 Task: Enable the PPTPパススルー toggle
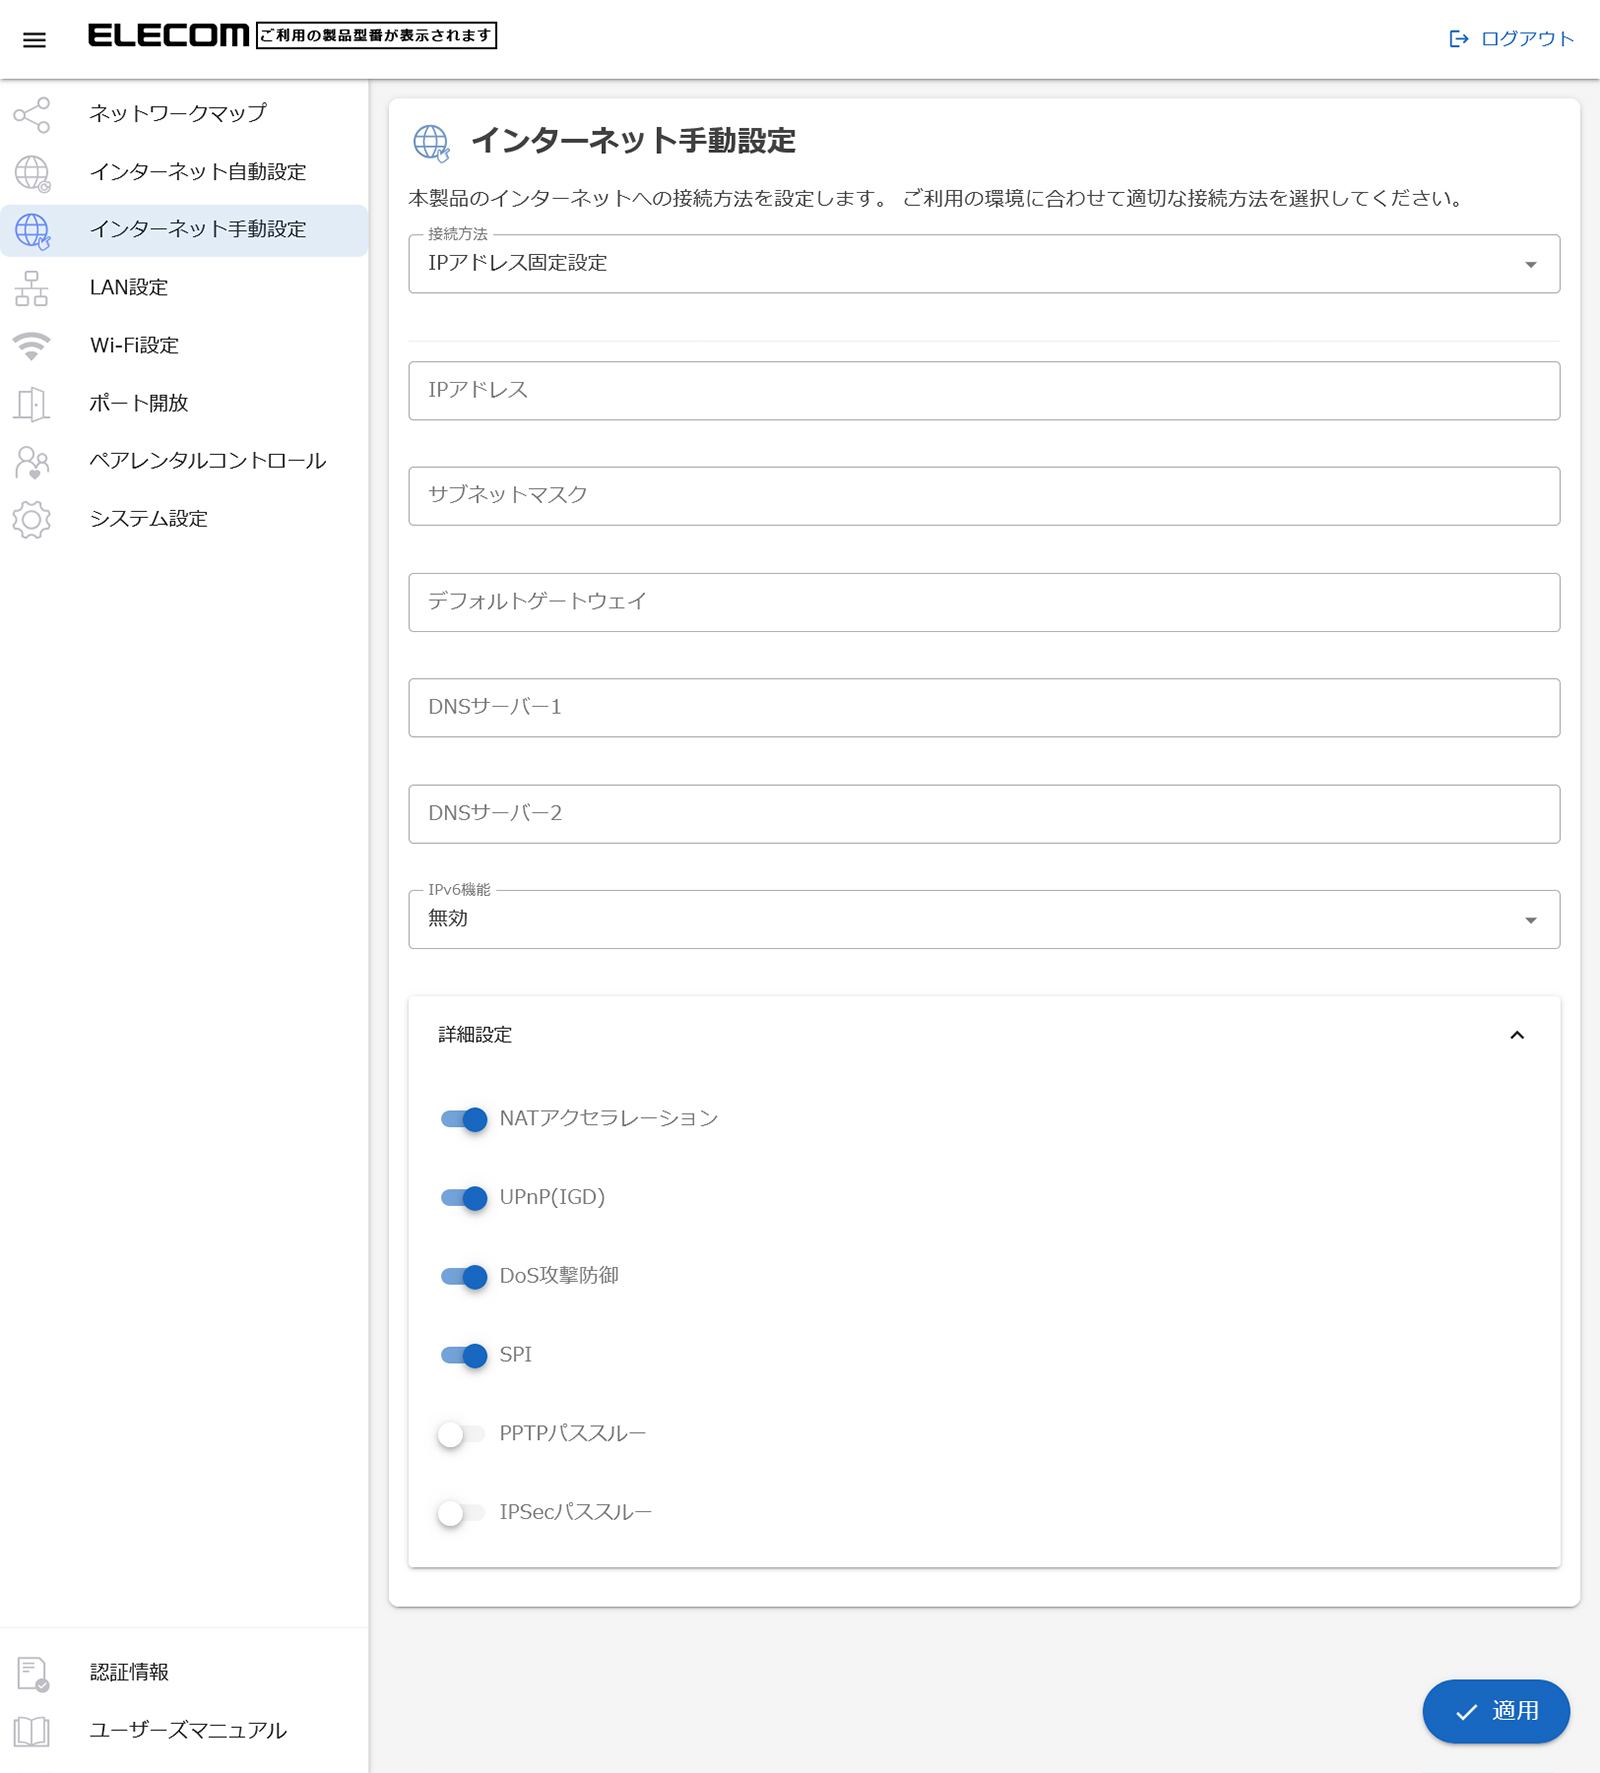(461, 1434)
